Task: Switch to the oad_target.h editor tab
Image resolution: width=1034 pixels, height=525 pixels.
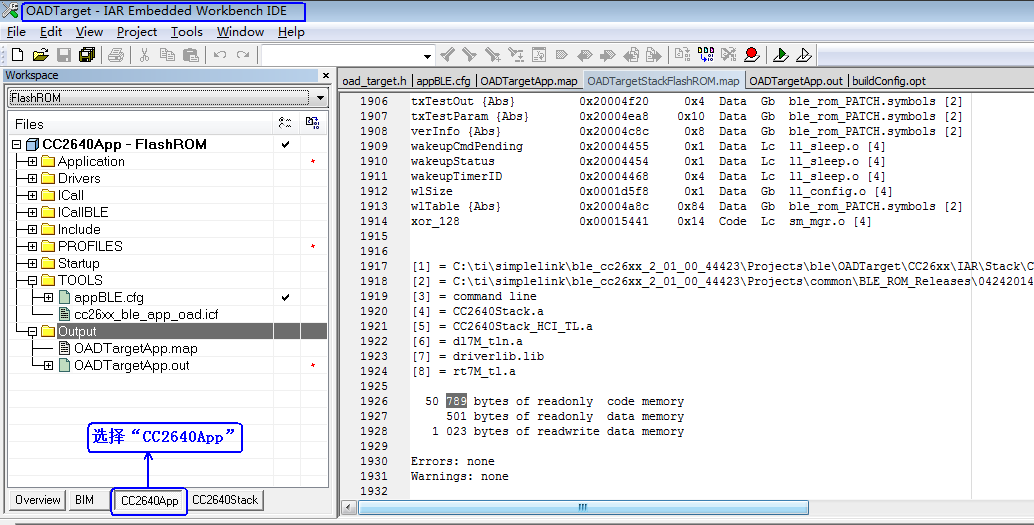Action: (x=375, y=81)
